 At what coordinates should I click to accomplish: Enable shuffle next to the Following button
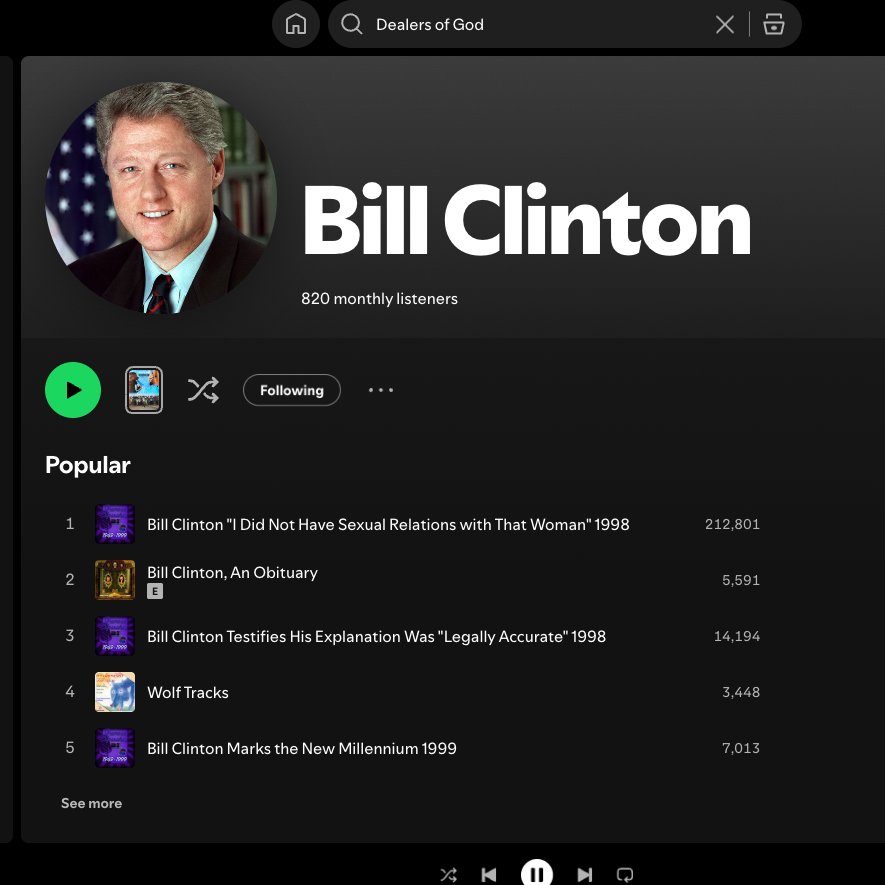(x=203, y=390)
